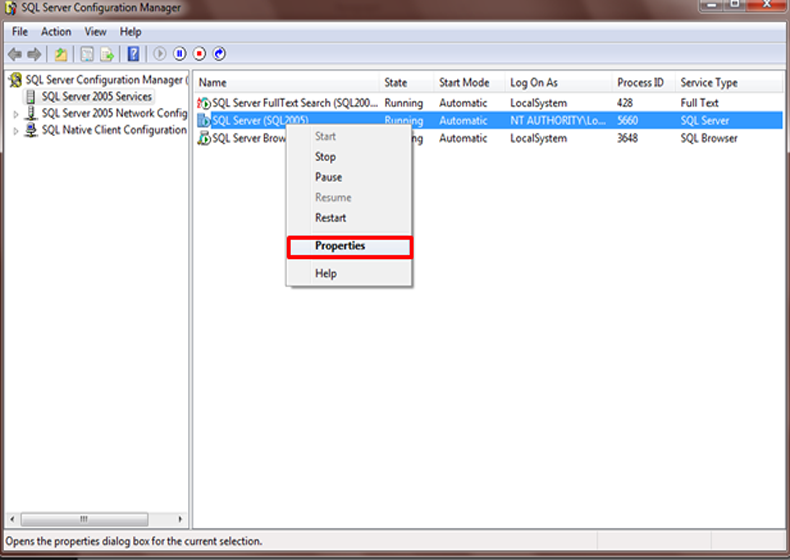Stop the service using red stop icon
Screen dimensions: 790x560
pyautogui.click(x=200, y=54)
